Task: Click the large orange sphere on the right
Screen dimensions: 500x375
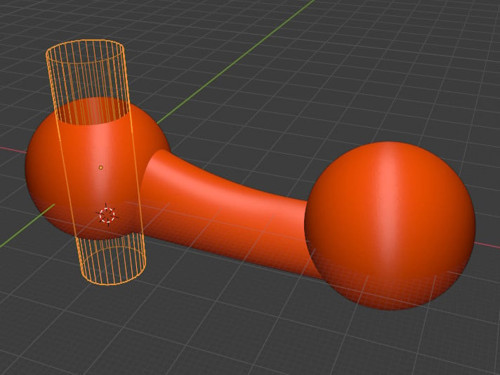Action: [390, 226]
